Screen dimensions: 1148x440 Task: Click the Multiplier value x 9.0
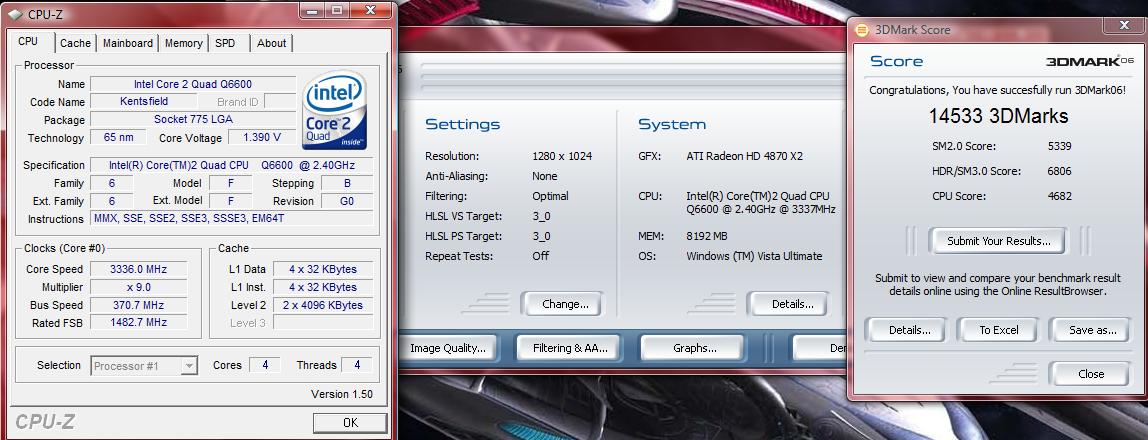tap(138, 287)
